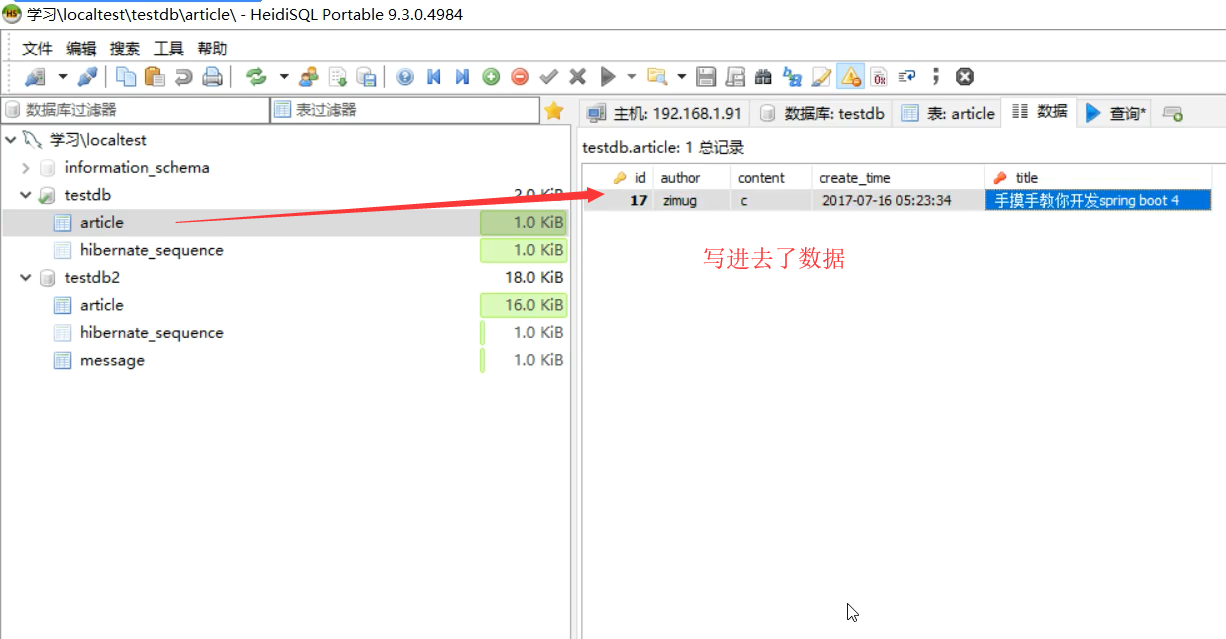Viewport: 1226px width, 639px height.
Task: Open the 文件 menu
Action: tap(37, 48)
